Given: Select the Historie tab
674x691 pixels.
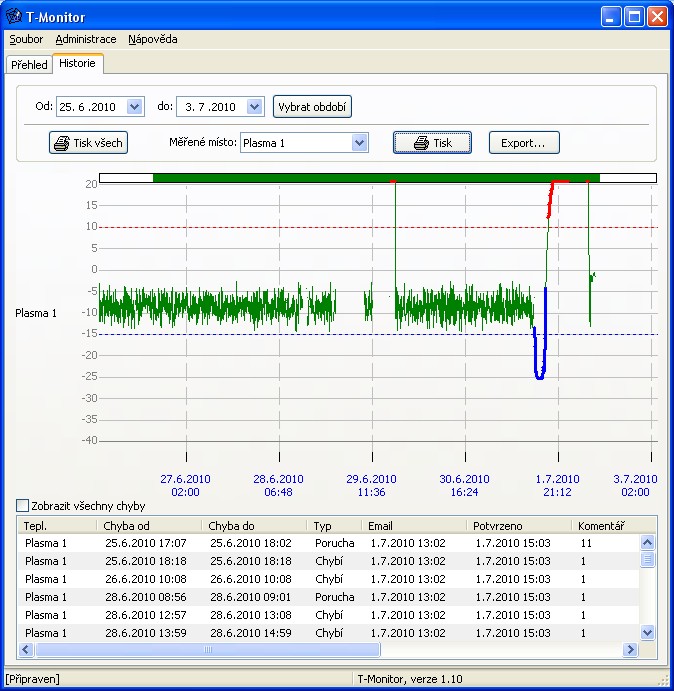Looking at the screenshot, I should [x=78, y=63].
